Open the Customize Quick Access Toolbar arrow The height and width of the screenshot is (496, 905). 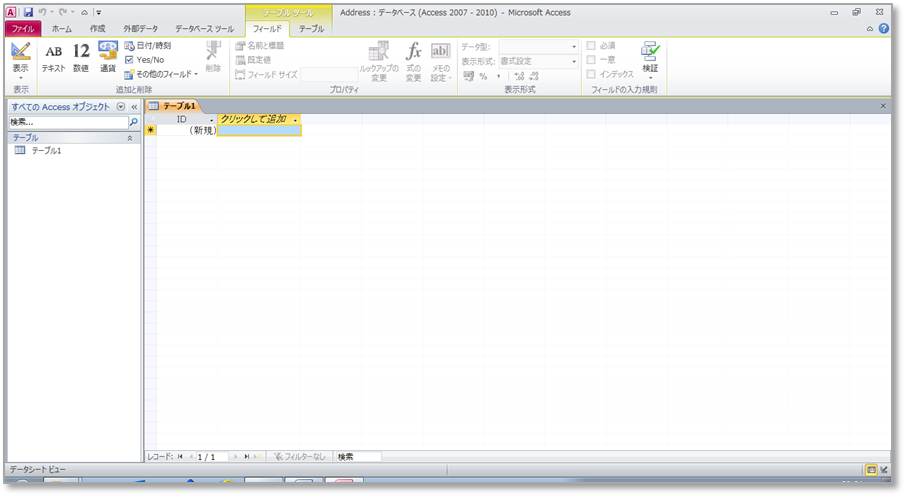click(x=99, y=12)
